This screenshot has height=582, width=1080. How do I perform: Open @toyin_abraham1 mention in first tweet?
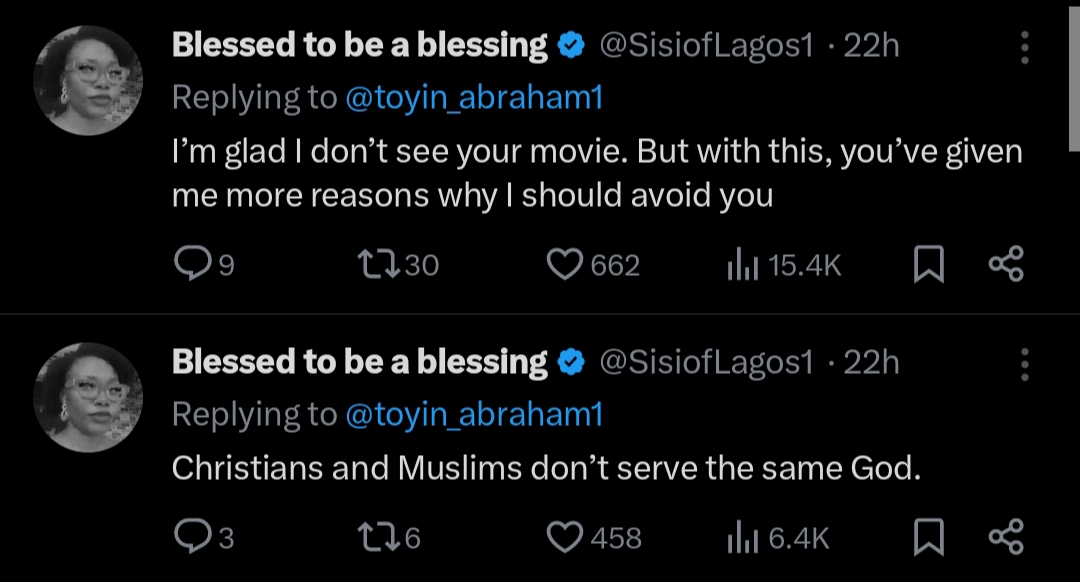473,97
